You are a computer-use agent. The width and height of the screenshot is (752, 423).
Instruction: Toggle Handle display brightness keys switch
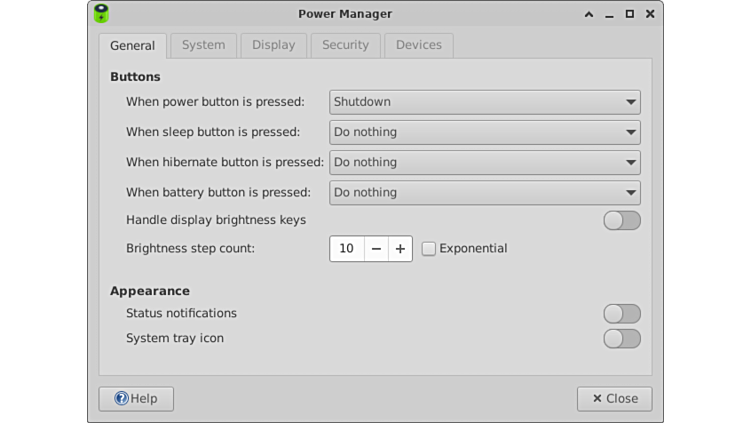click(x=621, y=220)
